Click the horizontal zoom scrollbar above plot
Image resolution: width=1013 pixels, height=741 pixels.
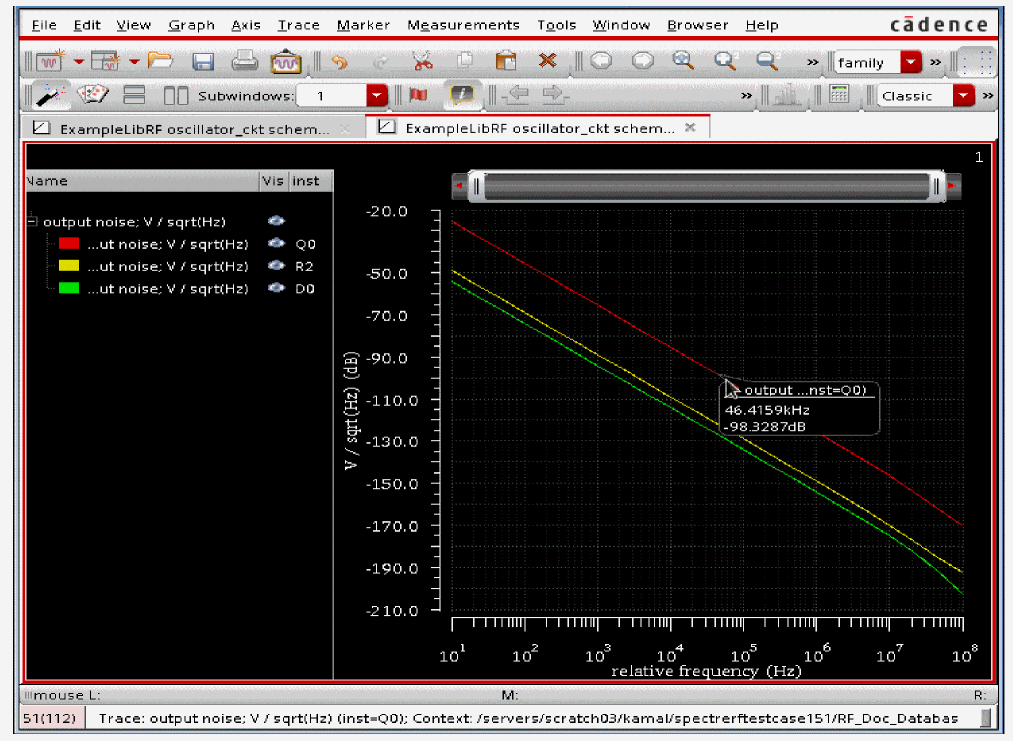tap(705, 186)
